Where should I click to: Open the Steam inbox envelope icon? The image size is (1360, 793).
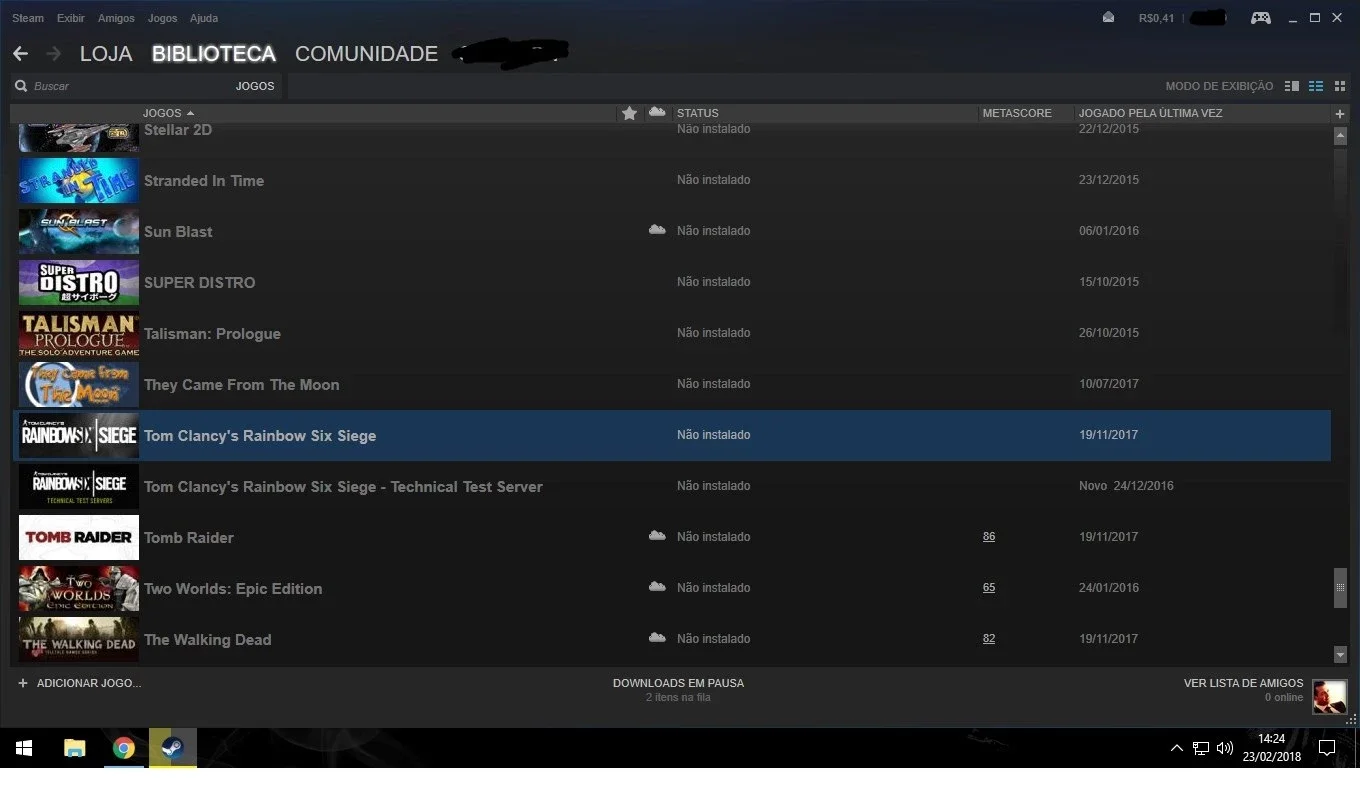point(1108,17)
